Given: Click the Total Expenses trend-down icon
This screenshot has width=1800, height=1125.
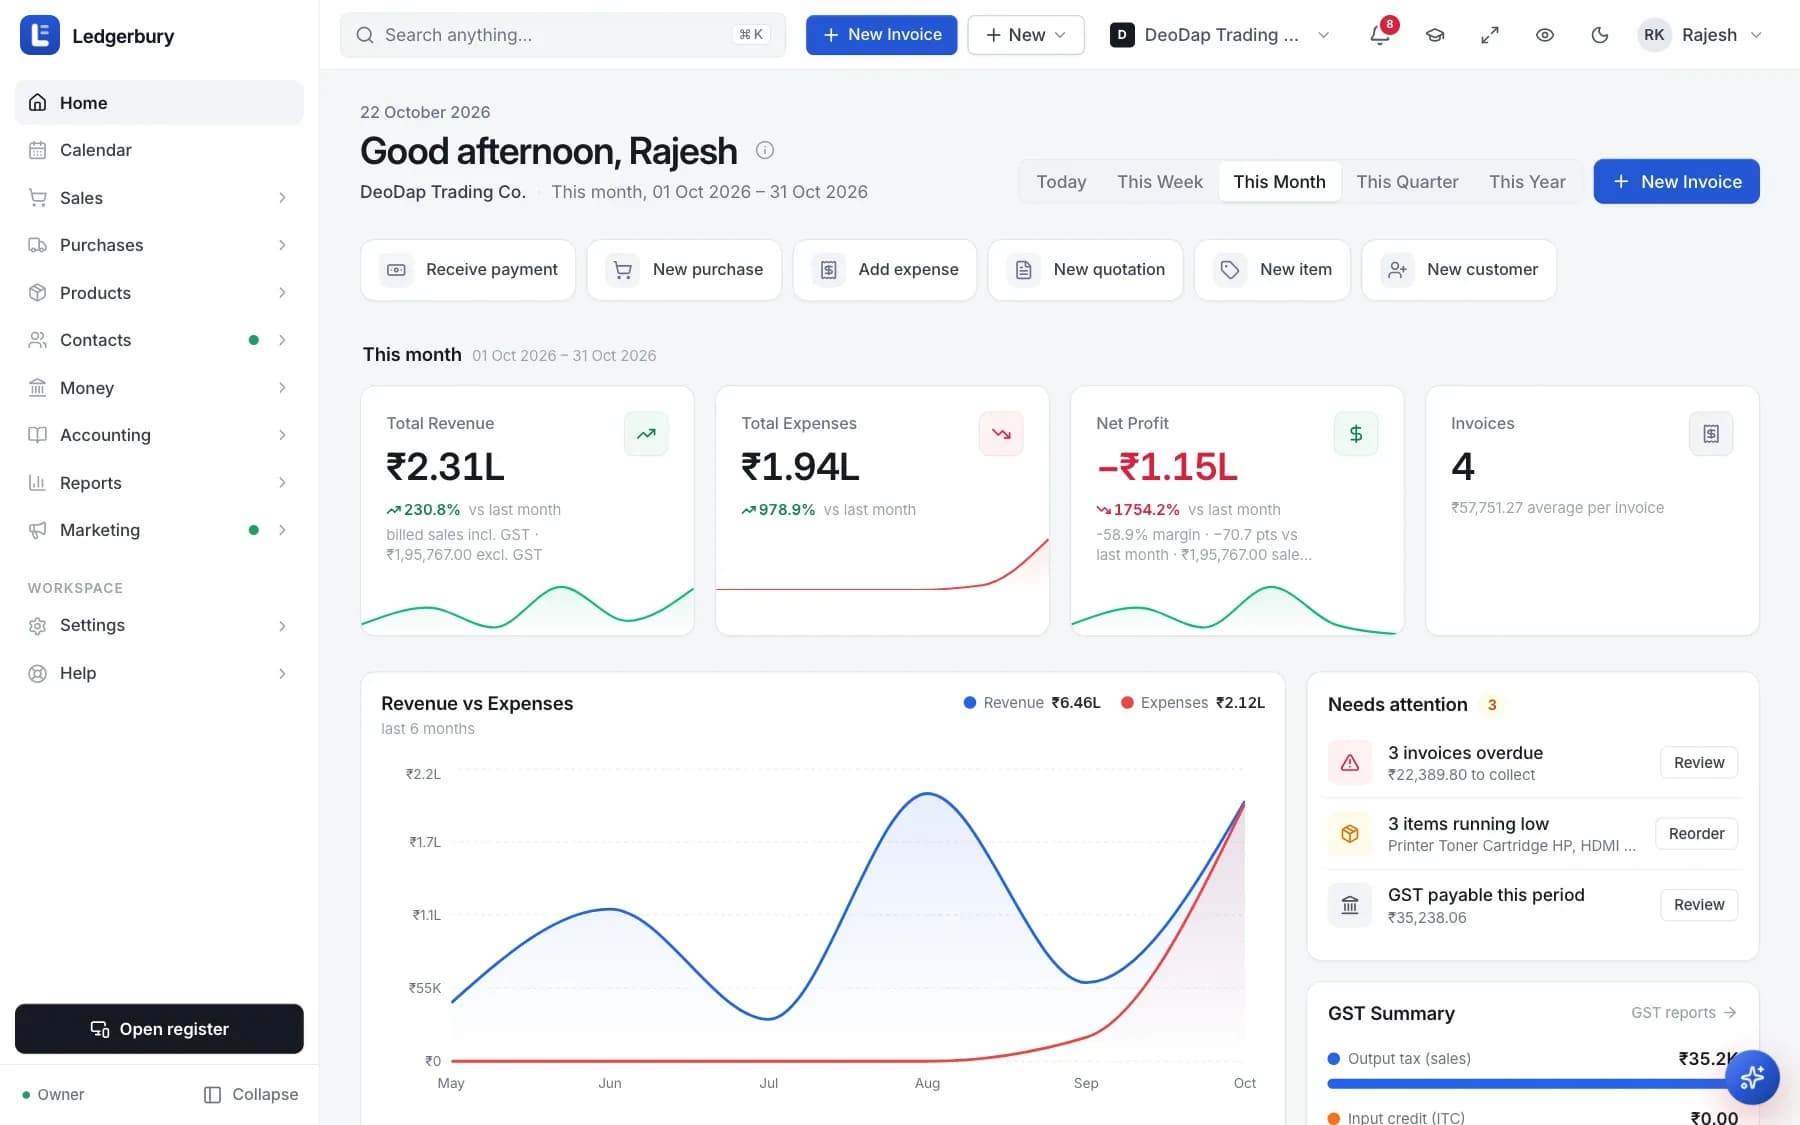Looking at the screenshot, I should click(x=1001, y=434).
